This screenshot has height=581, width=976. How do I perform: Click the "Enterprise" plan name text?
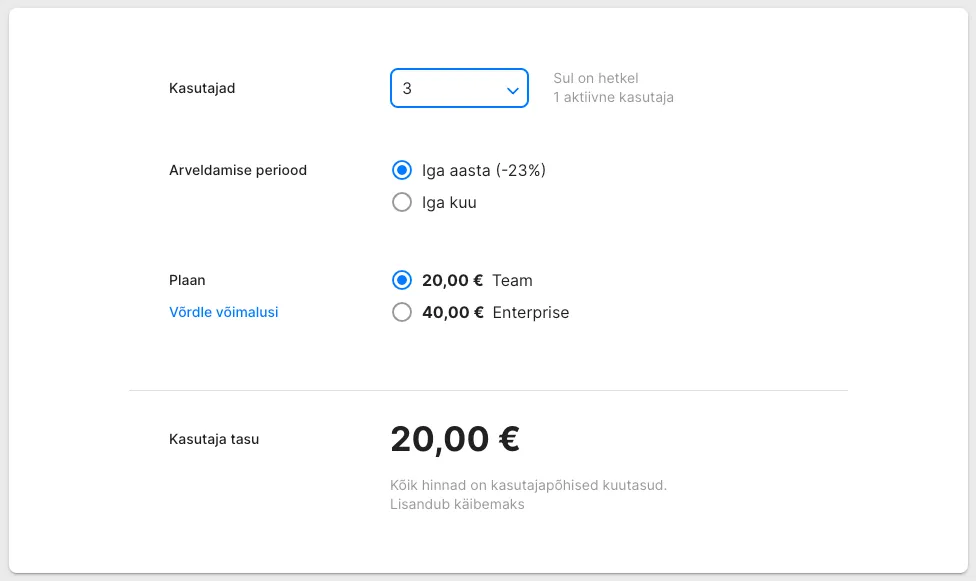[x=531, y=312]
